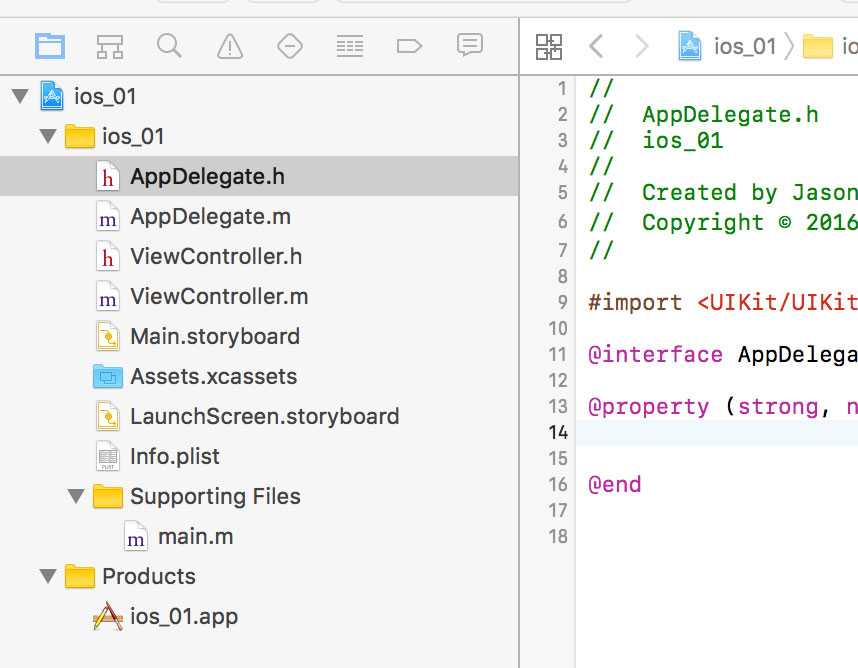Image resolution: width=858 pixels, height=668 pixels.
Task: Open the Find navigator
Action: (x=169, y=46)
